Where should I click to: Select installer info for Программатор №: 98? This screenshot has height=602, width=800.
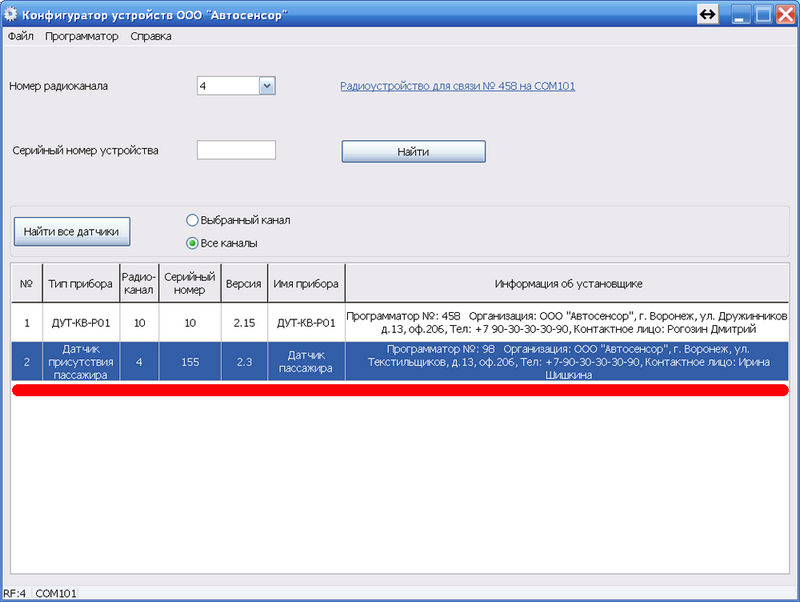[x=567, y=362]
